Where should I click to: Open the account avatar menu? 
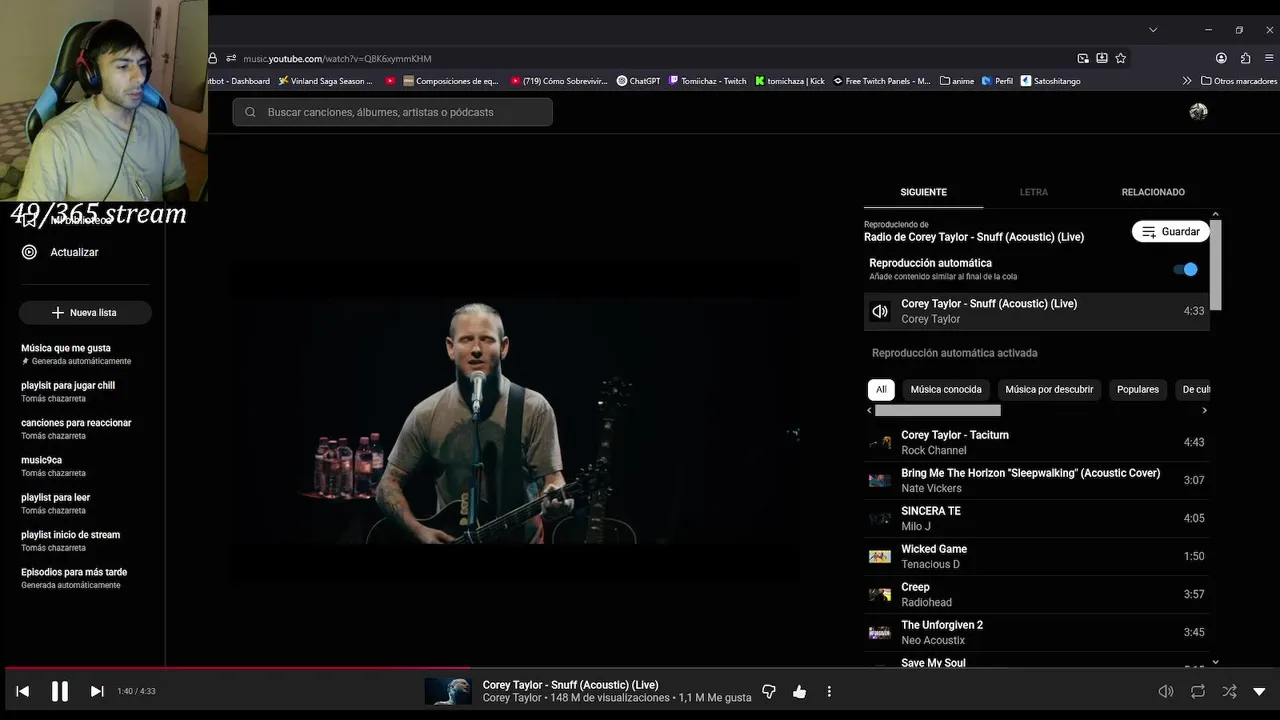point(1198,111)
